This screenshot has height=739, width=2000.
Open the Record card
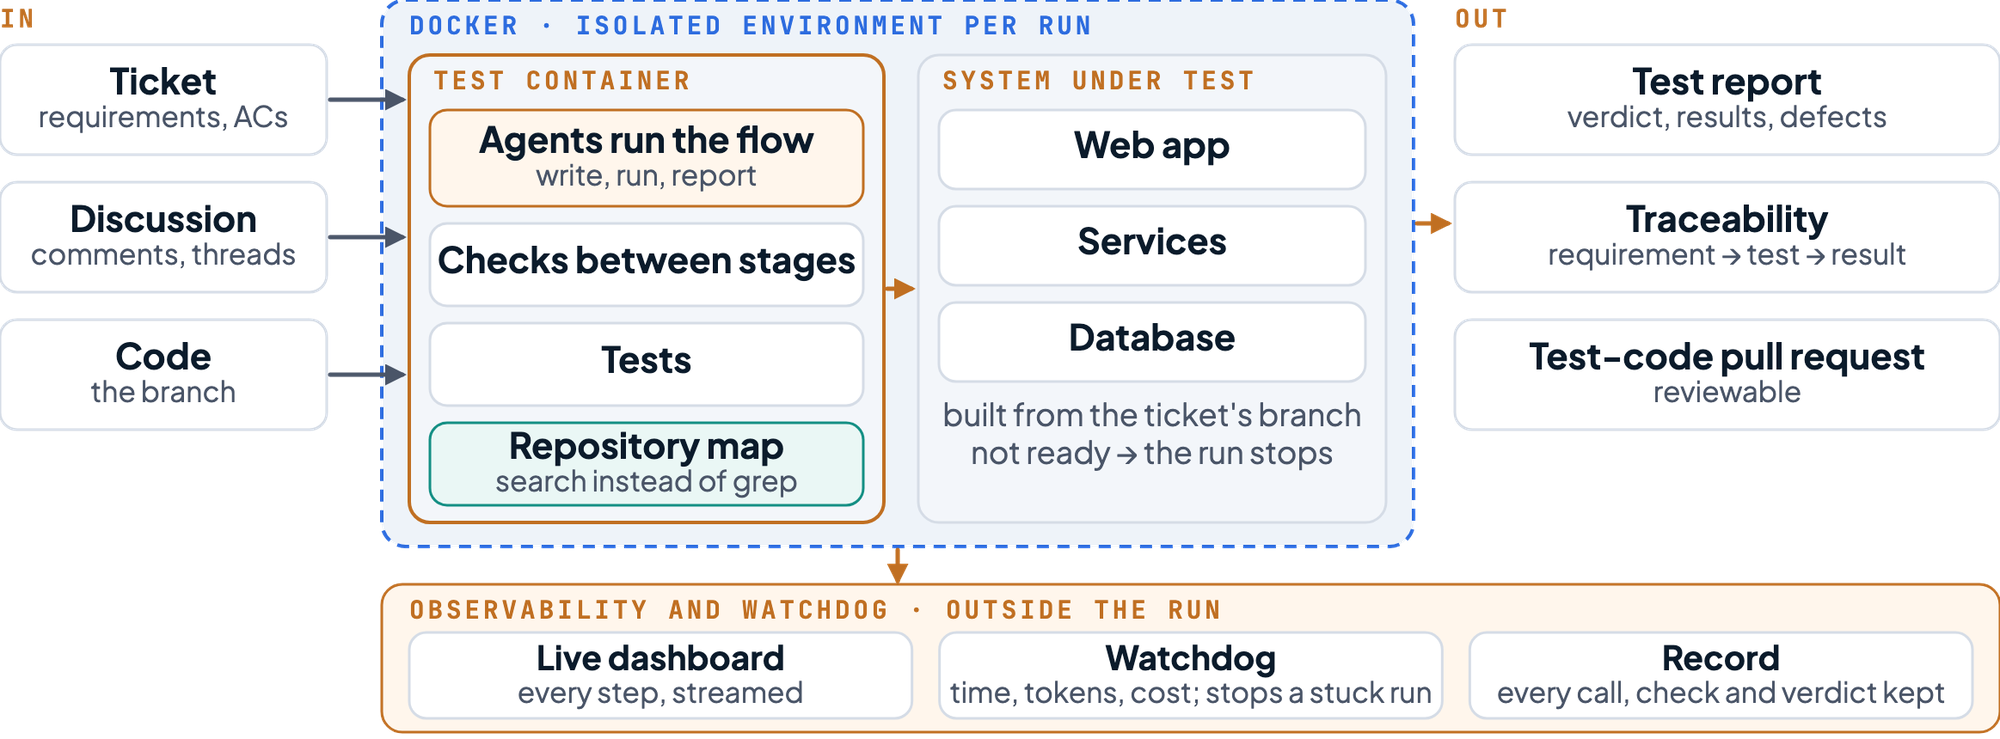point(1720,675)
